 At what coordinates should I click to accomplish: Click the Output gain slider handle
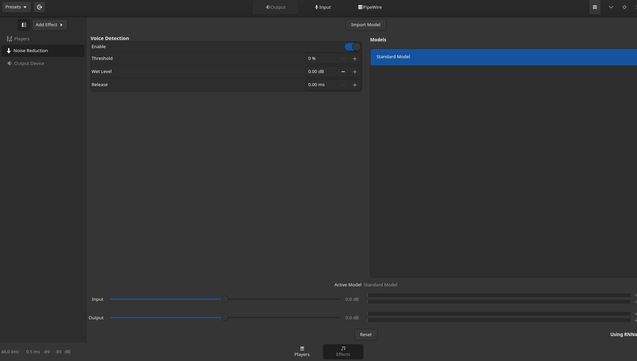225,318
